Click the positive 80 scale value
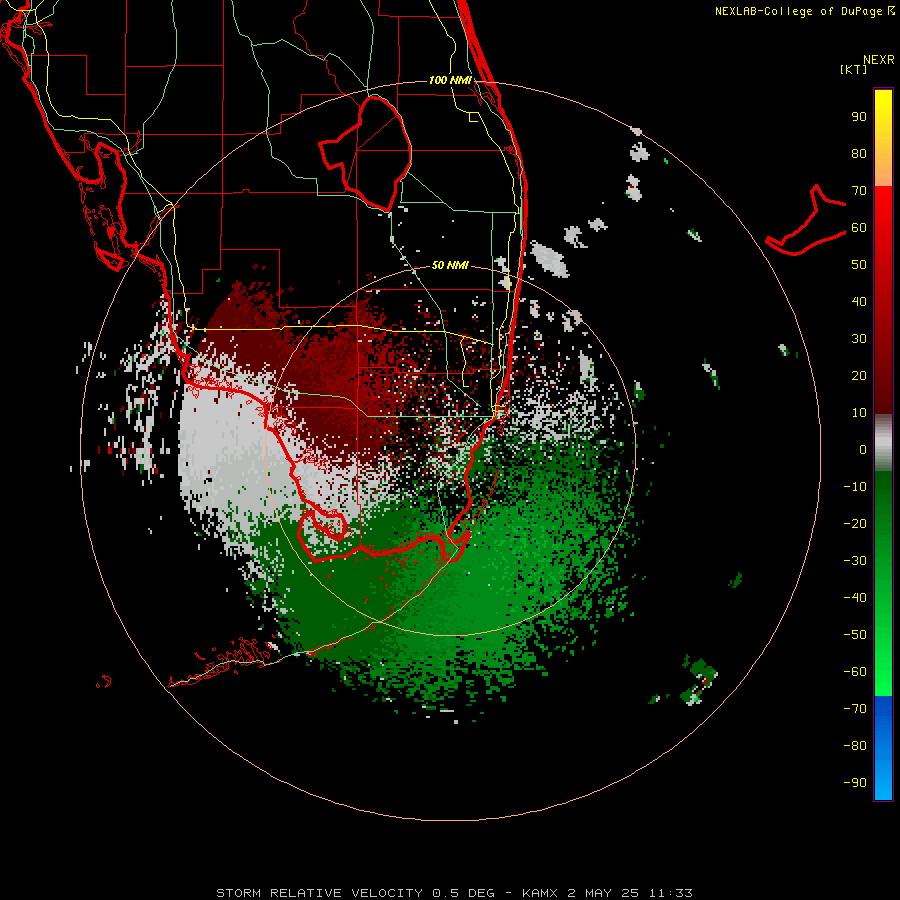The width and height of the screenshot is (900, 900). tap(859, 154)
